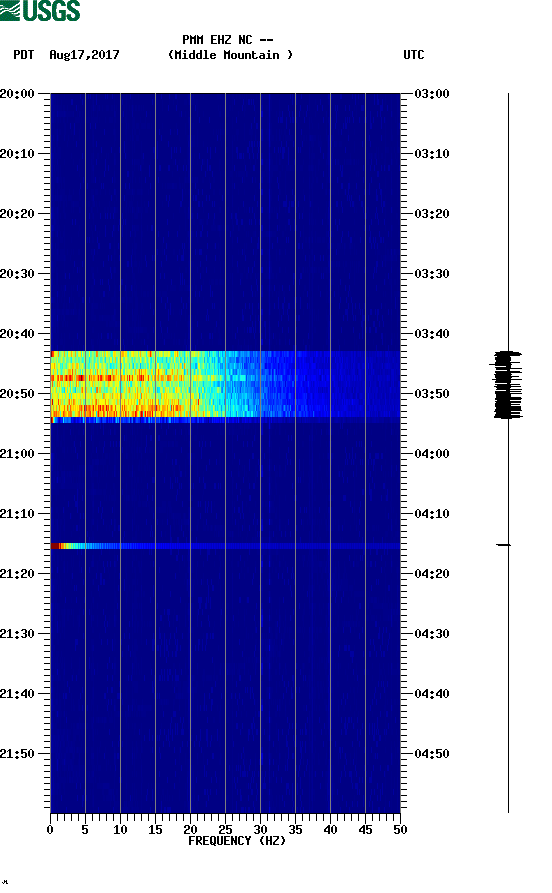Click the USGS logo
552x893 pixels.
tap(40, 10)
